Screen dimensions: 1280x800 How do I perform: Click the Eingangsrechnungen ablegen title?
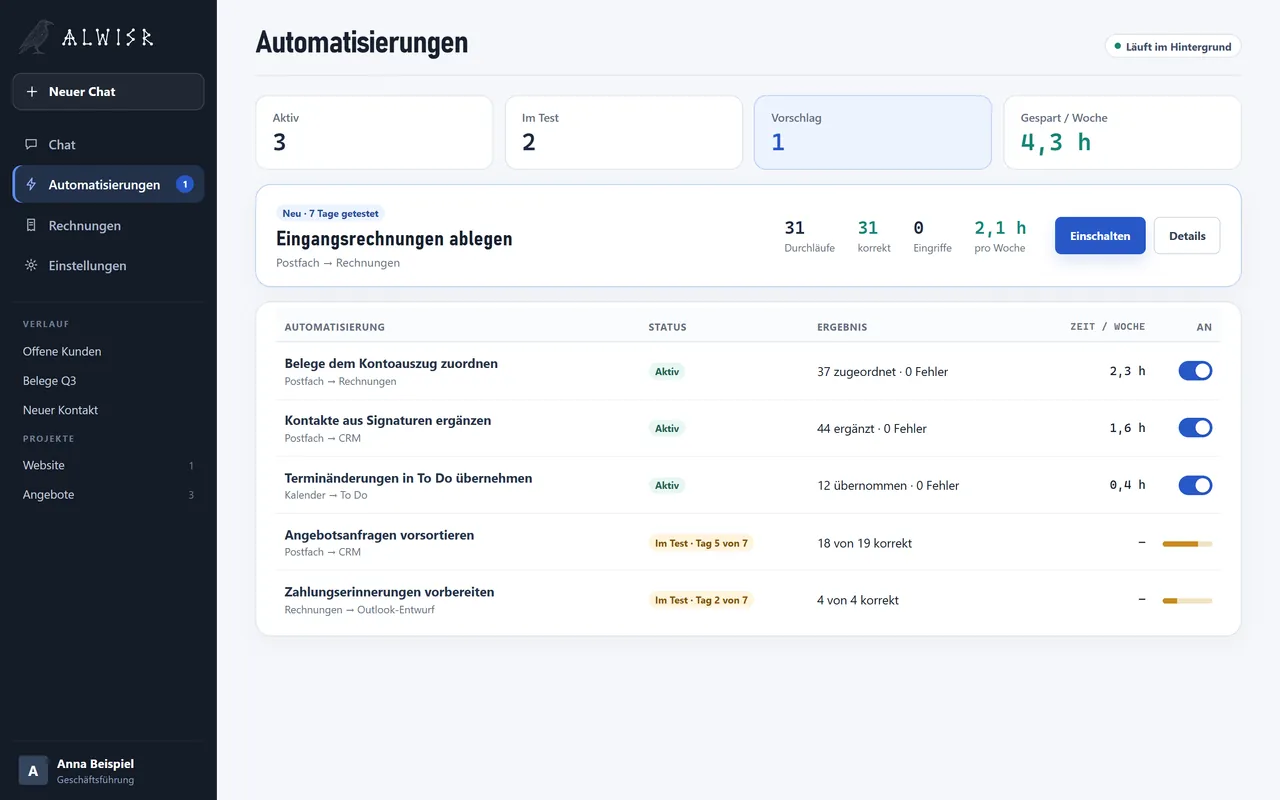click(x=394, y=239)
